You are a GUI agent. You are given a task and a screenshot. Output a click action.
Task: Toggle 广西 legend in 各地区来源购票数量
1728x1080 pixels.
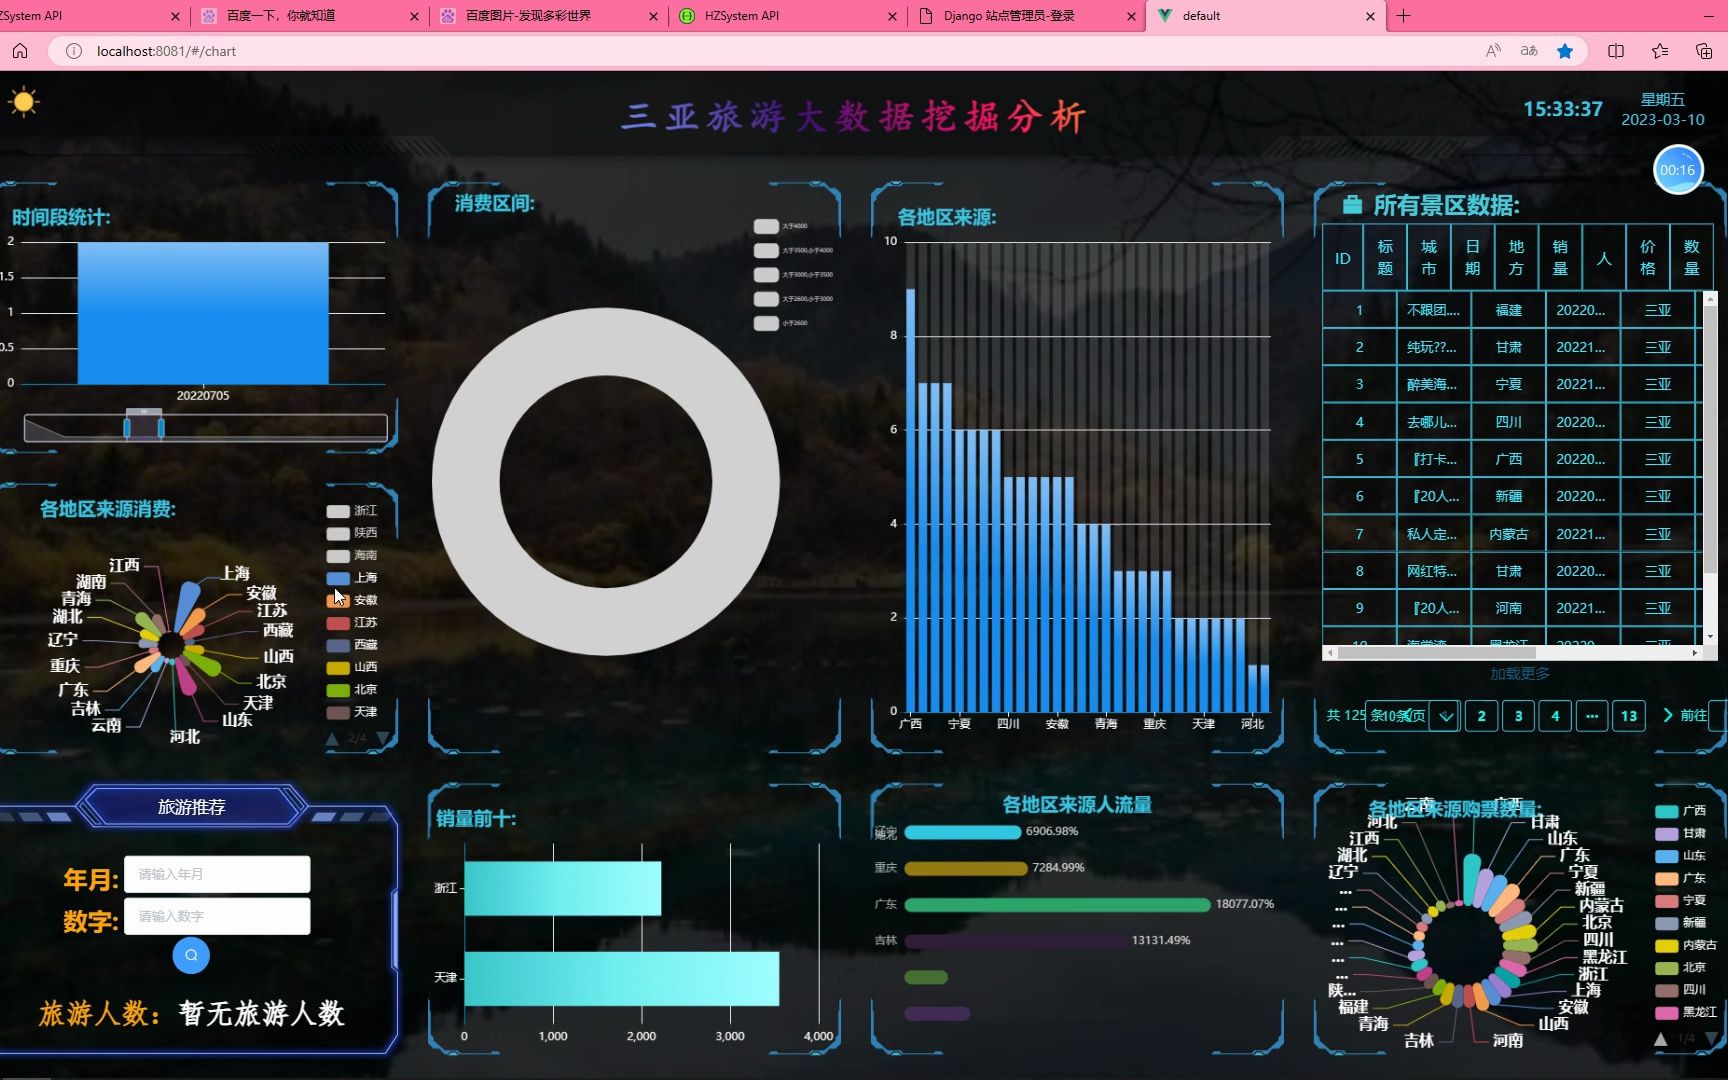[1680, 811]
